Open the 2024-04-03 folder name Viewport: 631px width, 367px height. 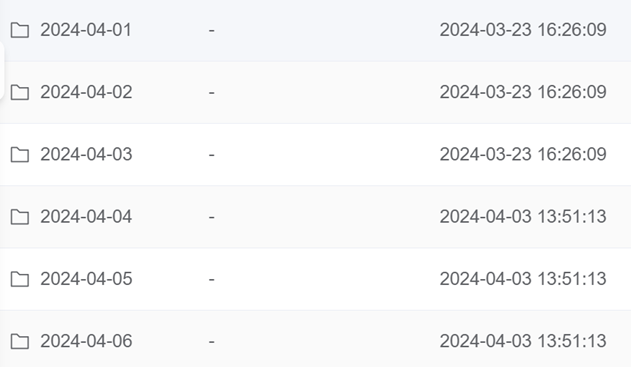(x=86, y=154)
